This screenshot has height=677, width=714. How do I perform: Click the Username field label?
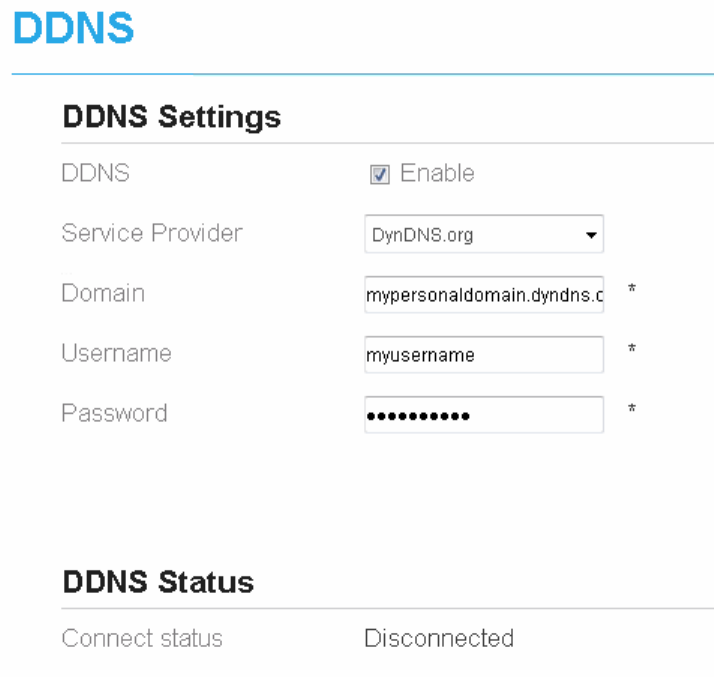(x=116, y=353)
